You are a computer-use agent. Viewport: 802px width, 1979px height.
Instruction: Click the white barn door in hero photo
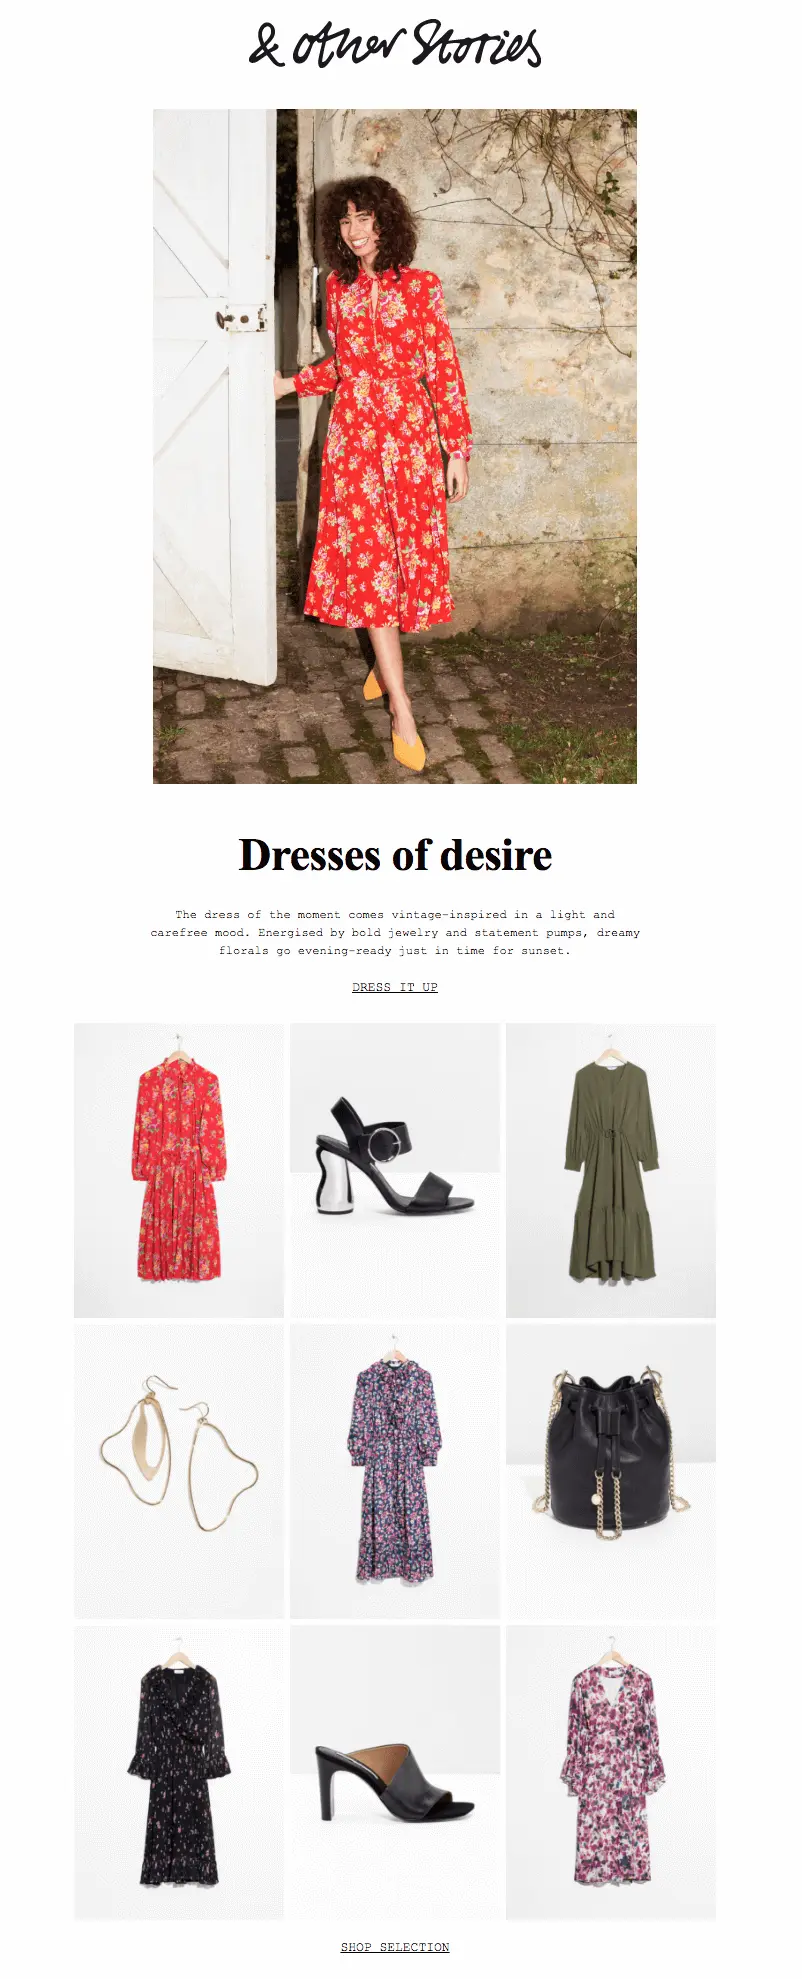tap(214, 395)
